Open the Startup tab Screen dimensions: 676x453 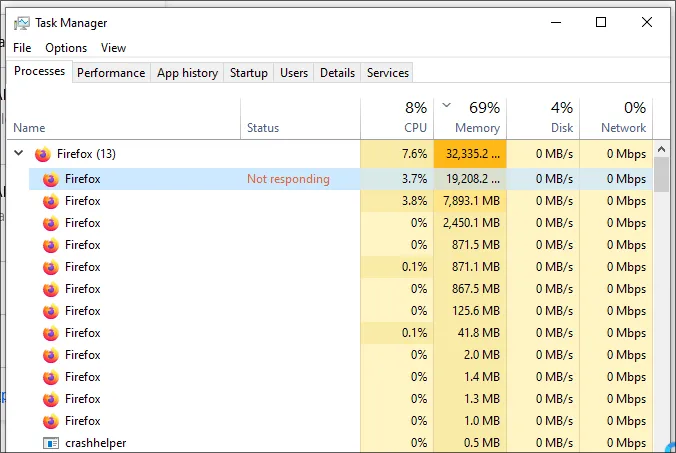pyautogui.click(x=249, y=73)
